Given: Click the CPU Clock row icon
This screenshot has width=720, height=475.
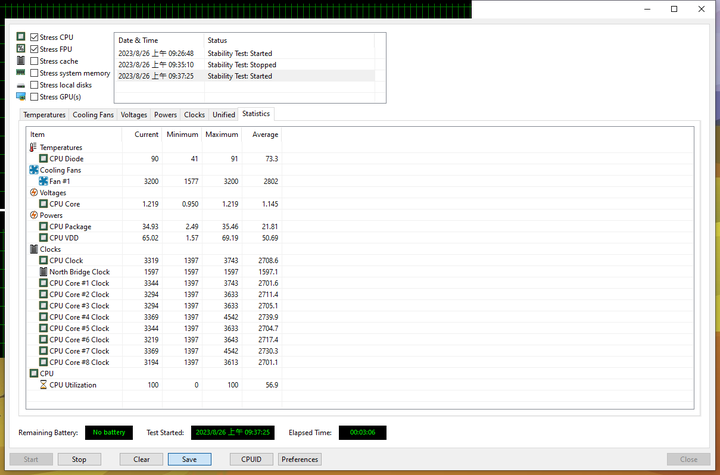Looking at the screenshot, I should (43, 260).
